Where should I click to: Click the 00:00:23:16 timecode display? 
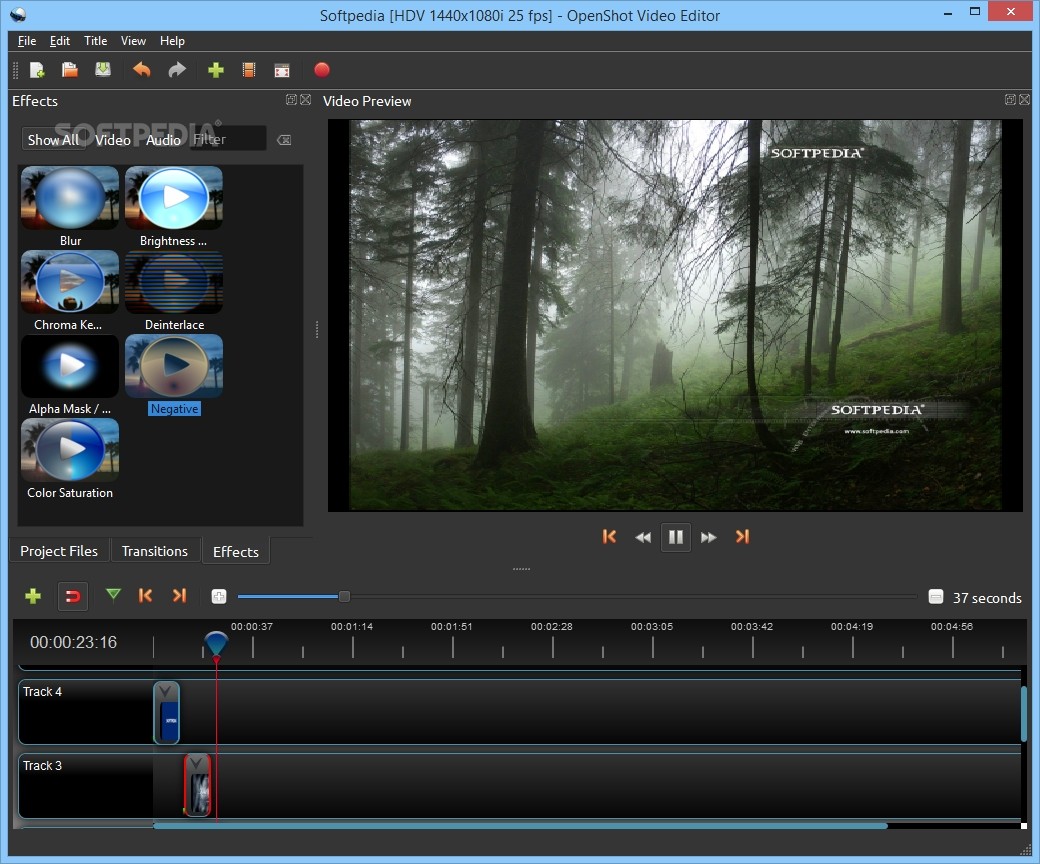point(74,642)
